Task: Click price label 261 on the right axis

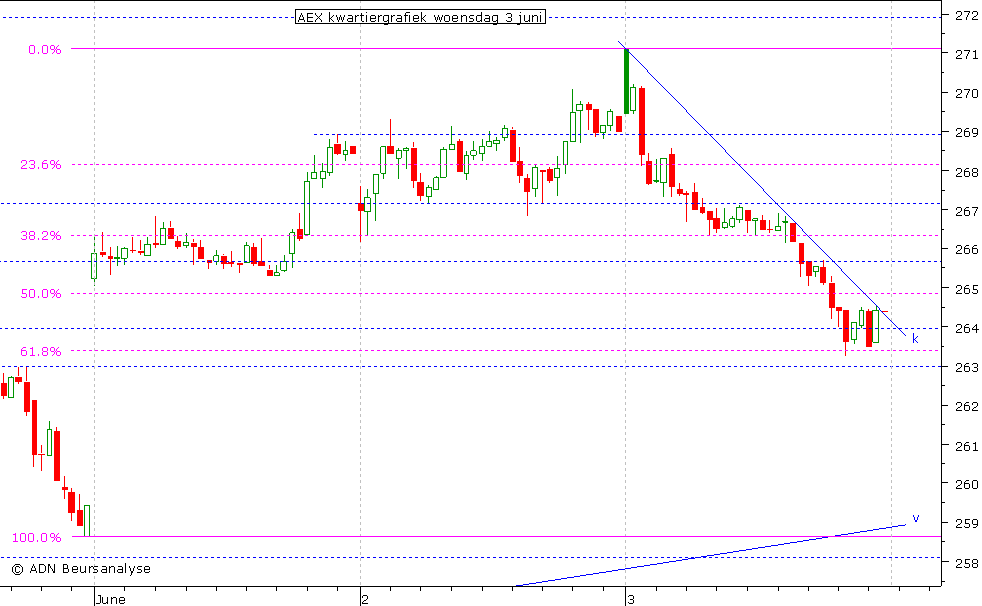Action: (x=967, y=446)
